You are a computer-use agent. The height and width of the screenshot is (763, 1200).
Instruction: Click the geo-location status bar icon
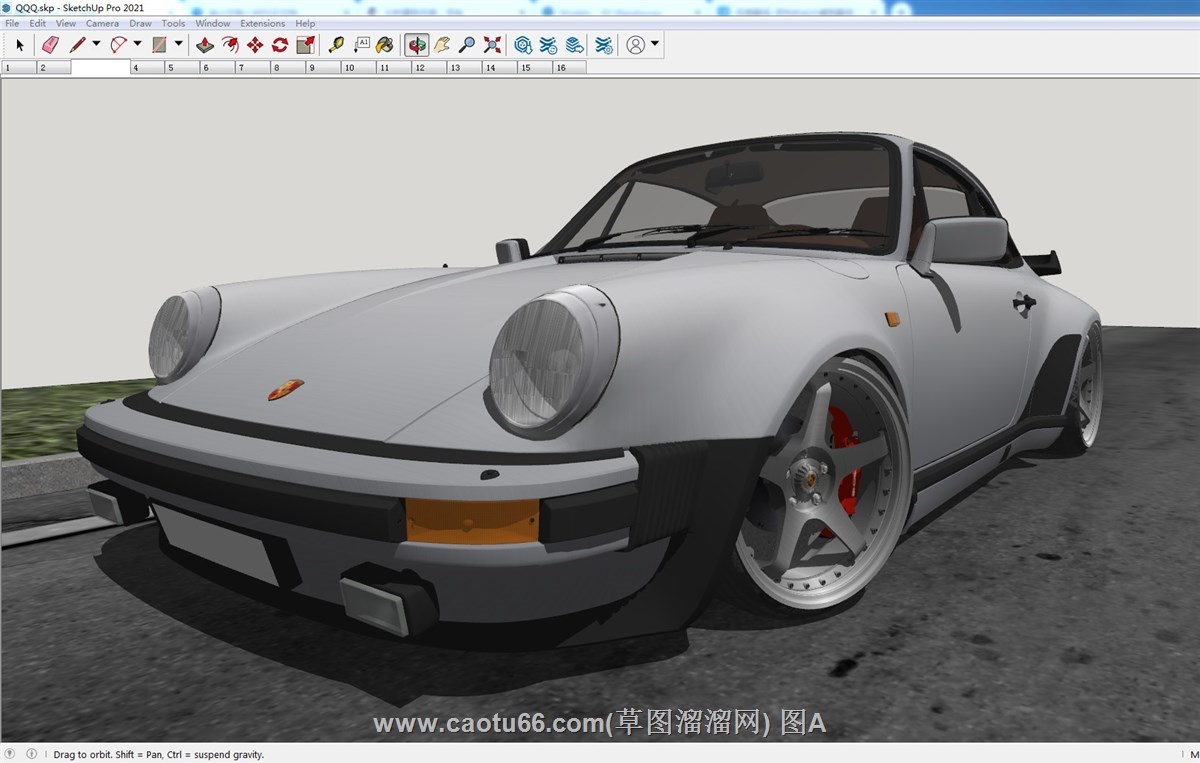click(x=10, y=754)
